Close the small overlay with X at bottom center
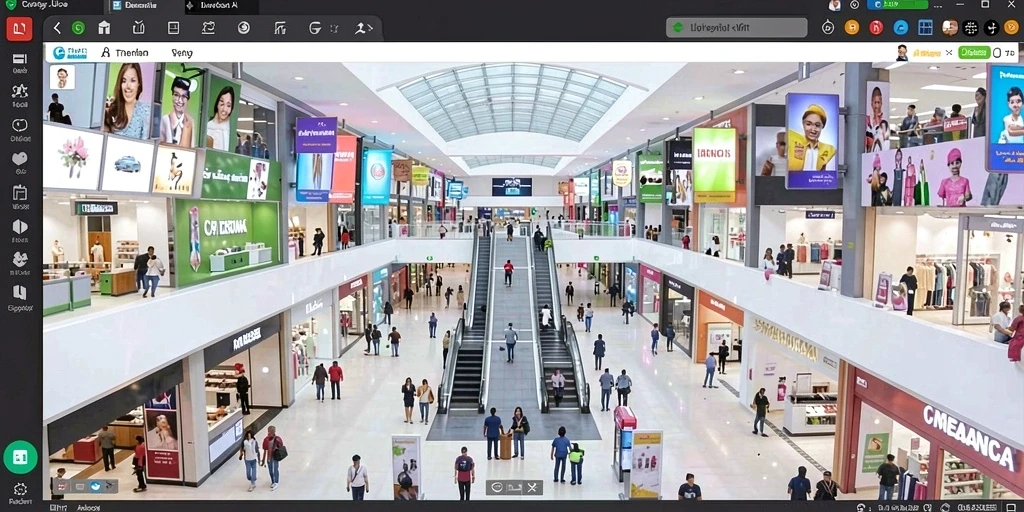 pos(532,487)
